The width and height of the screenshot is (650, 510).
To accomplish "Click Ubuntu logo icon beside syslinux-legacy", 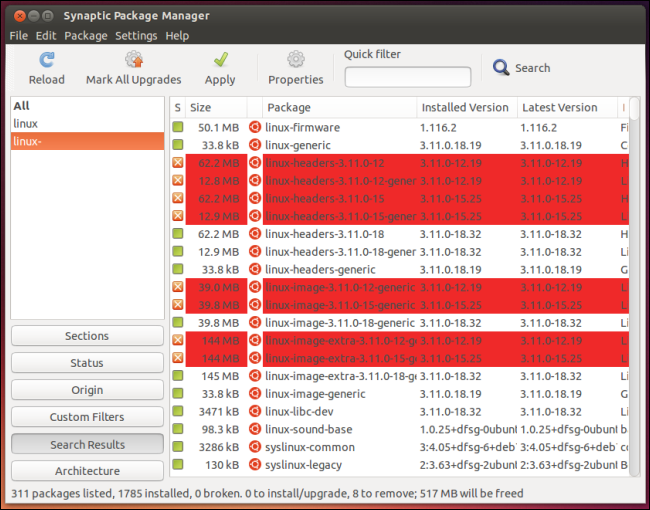I will (255, 465).
